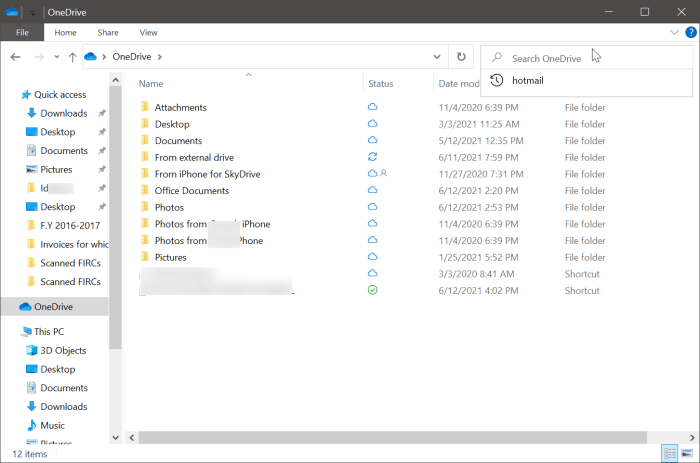Click cloud status icon for Desktop folder
Image resolution: width=700 pixels, height=463 pixels.
pos(372,124)
